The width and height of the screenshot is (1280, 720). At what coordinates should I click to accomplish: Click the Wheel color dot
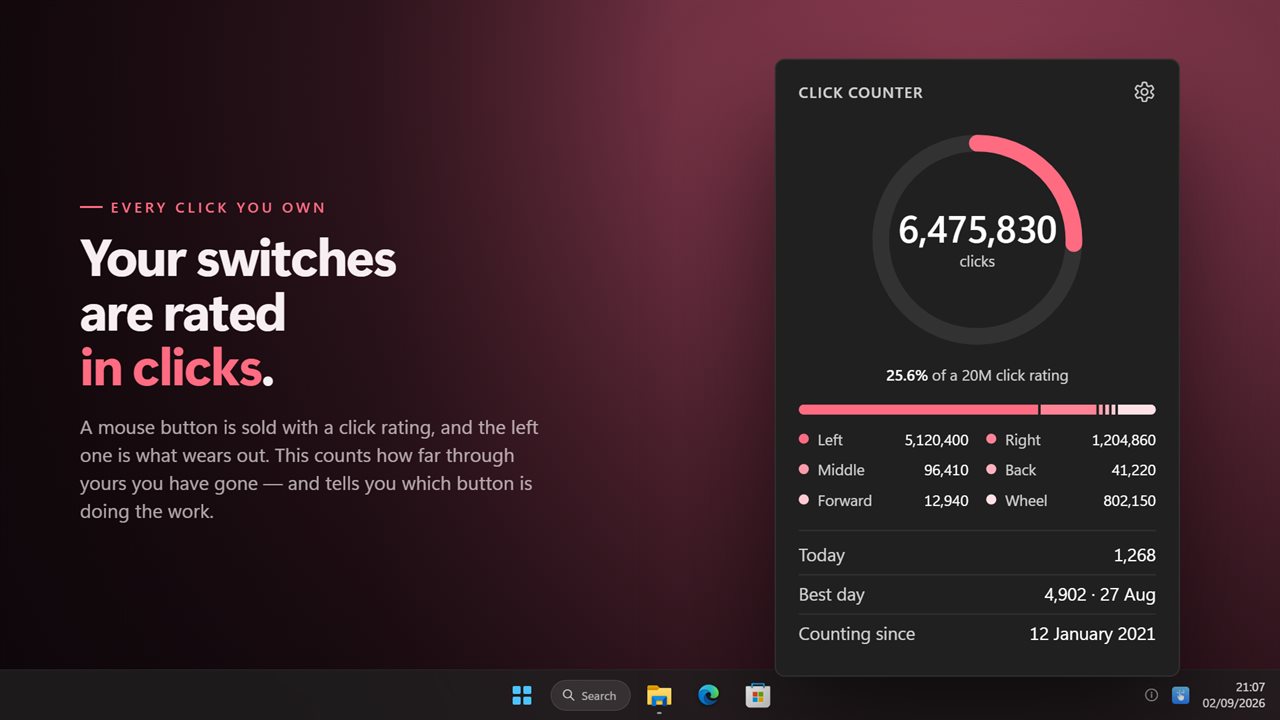[x=992, y=500]
